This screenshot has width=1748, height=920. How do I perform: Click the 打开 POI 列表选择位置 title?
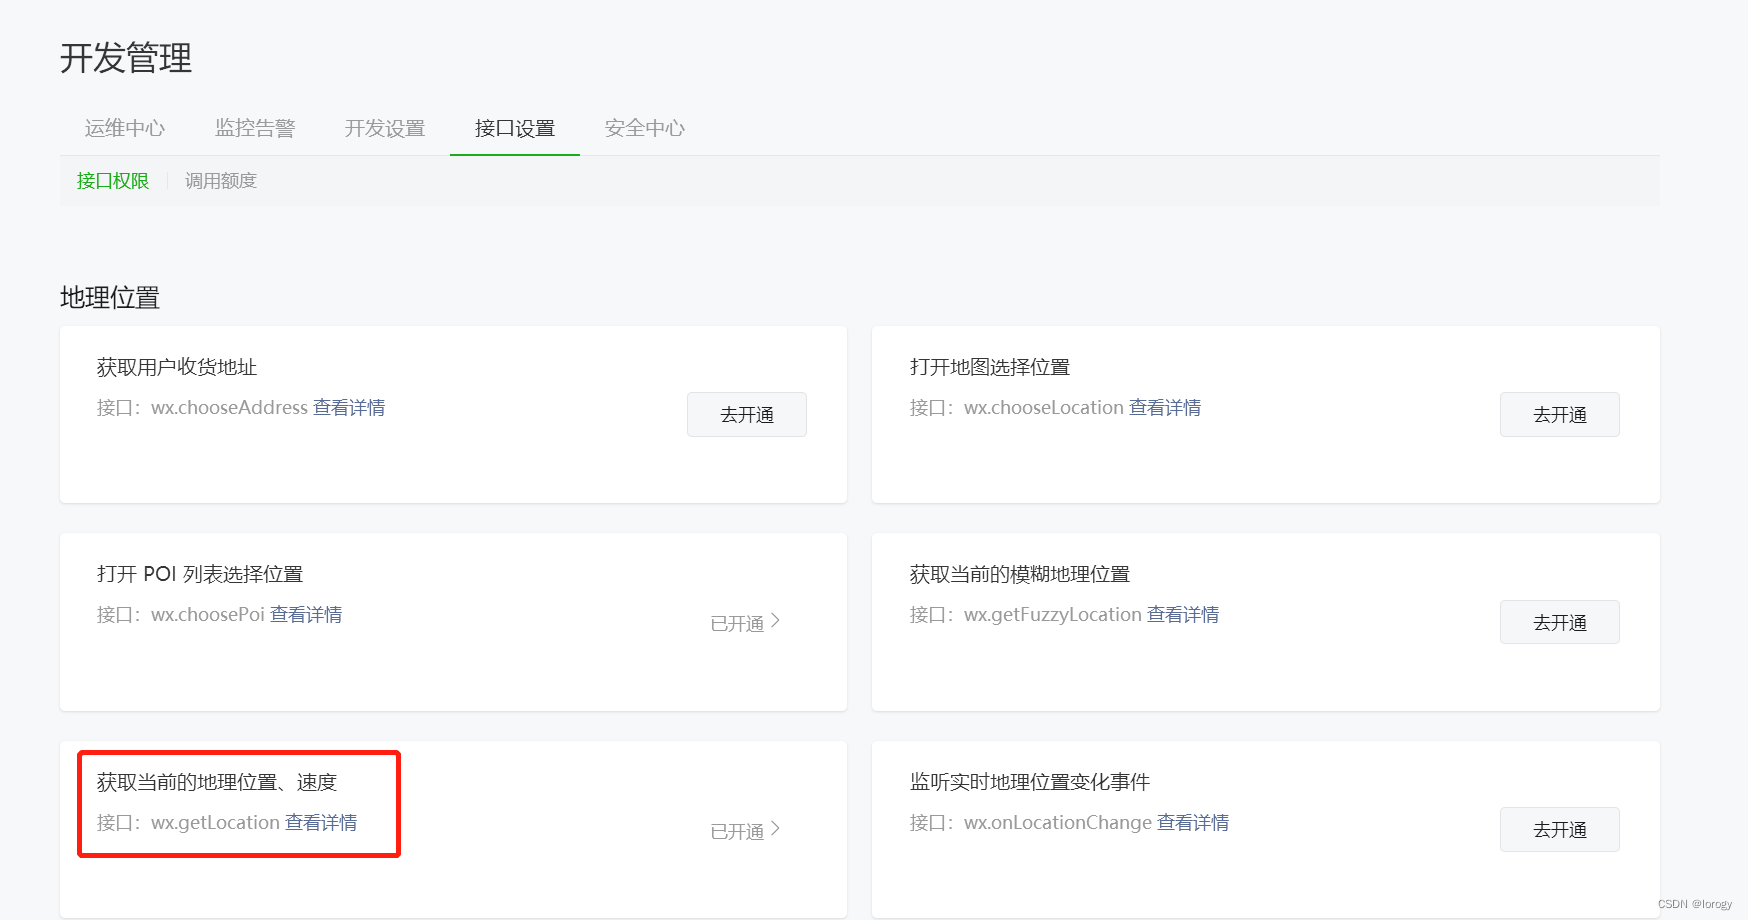point(200,574)
